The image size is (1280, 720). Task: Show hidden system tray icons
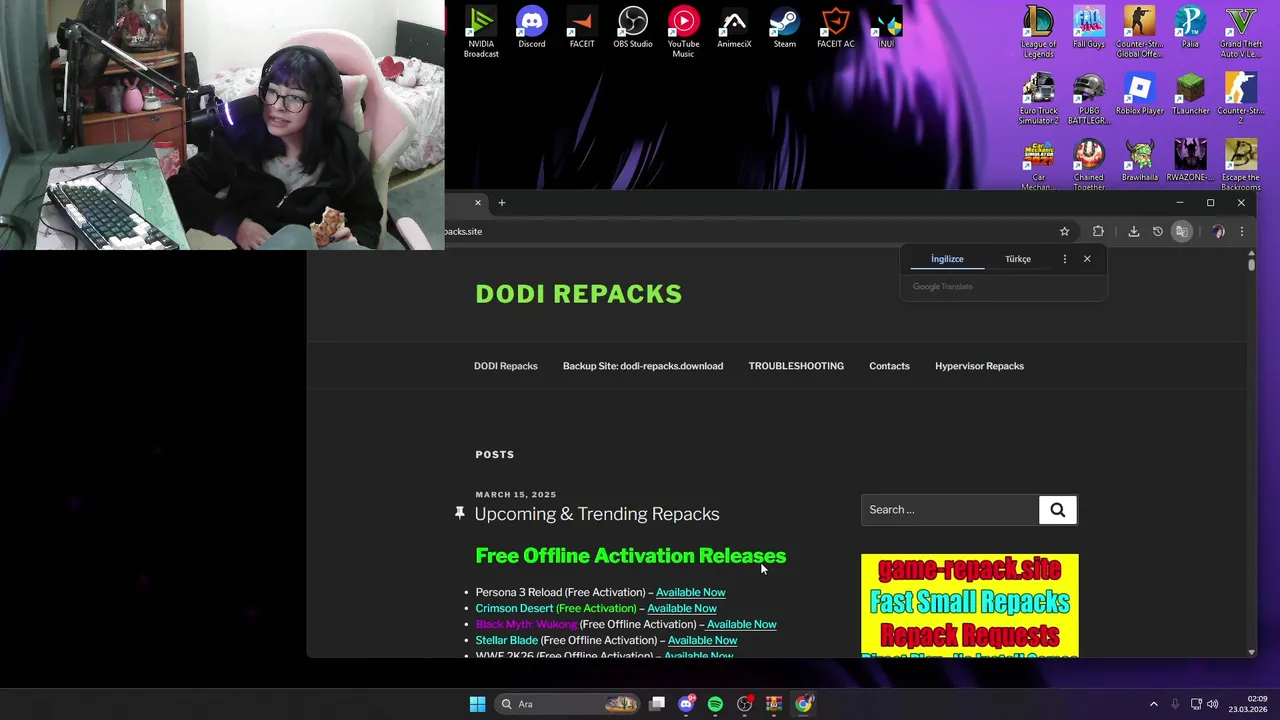(1153, 704)
